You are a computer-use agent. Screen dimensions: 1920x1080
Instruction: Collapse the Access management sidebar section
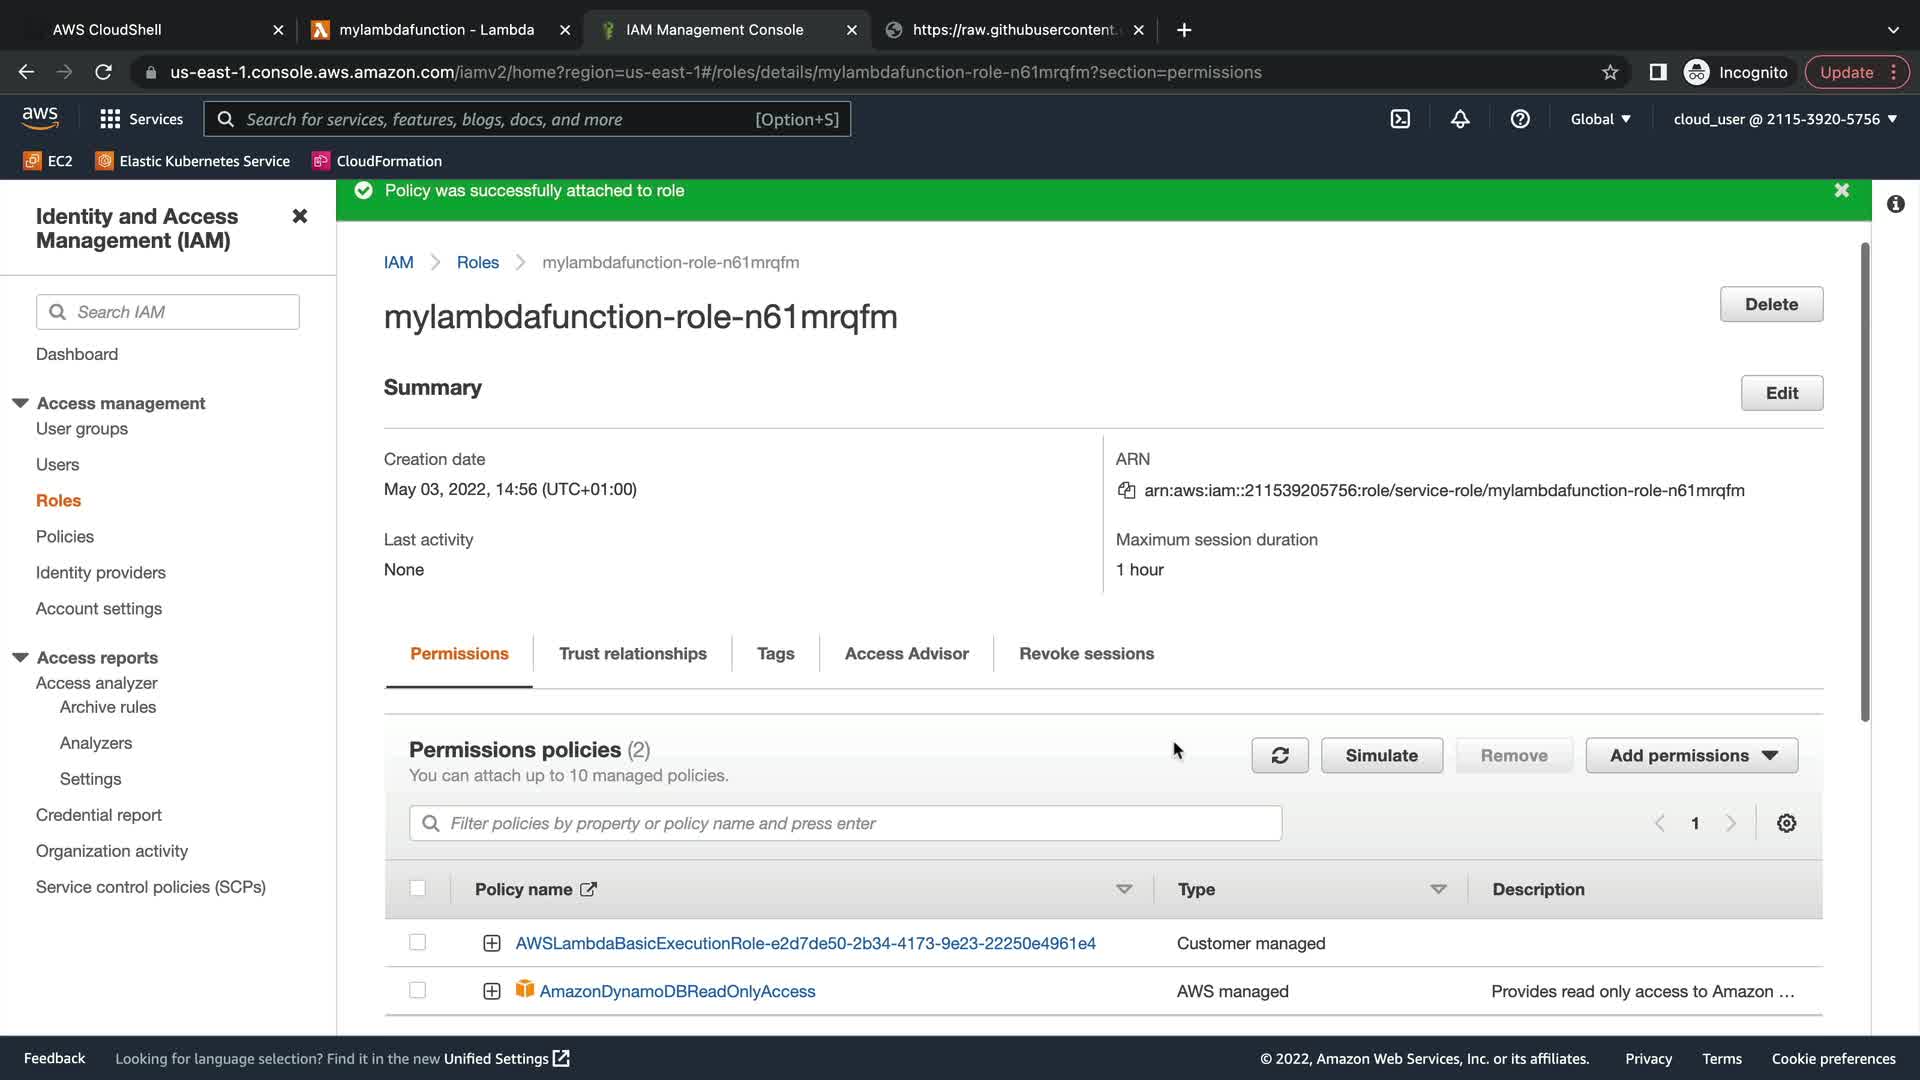(20, 403)
